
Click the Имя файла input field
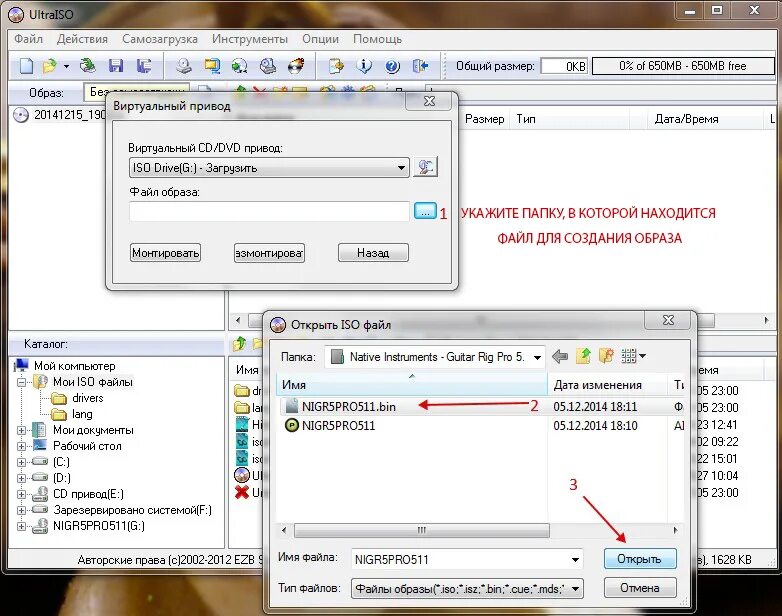[x=460, y=560]
